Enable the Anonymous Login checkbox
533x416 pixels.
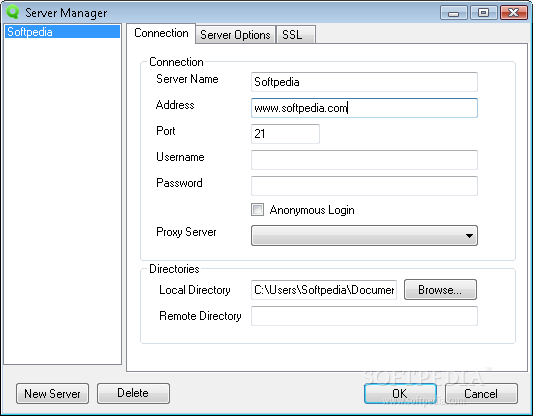(x=257, y=210)
